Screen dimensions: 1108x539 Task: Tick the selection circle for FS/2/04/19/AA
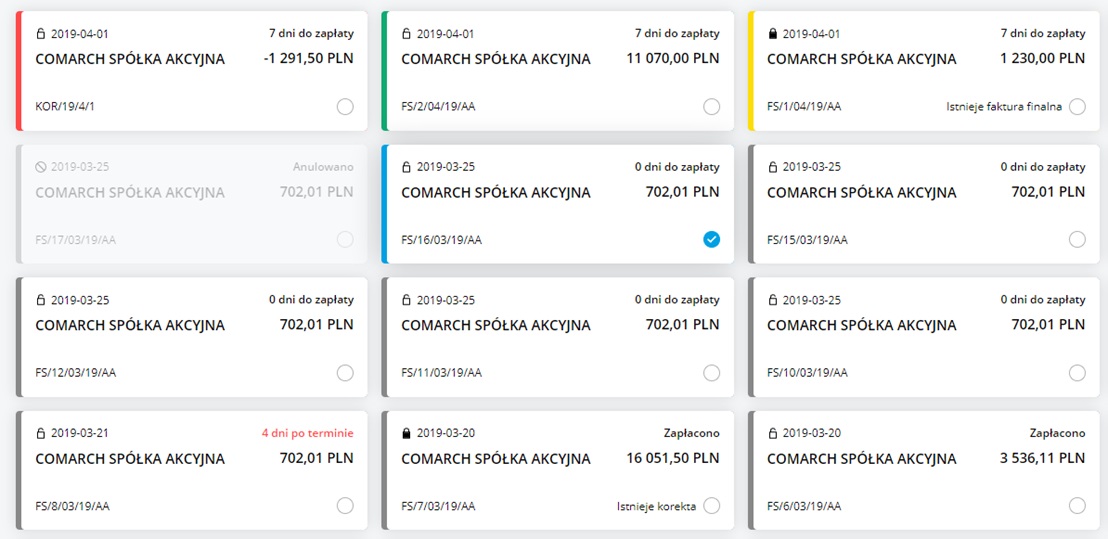point(711,107)
